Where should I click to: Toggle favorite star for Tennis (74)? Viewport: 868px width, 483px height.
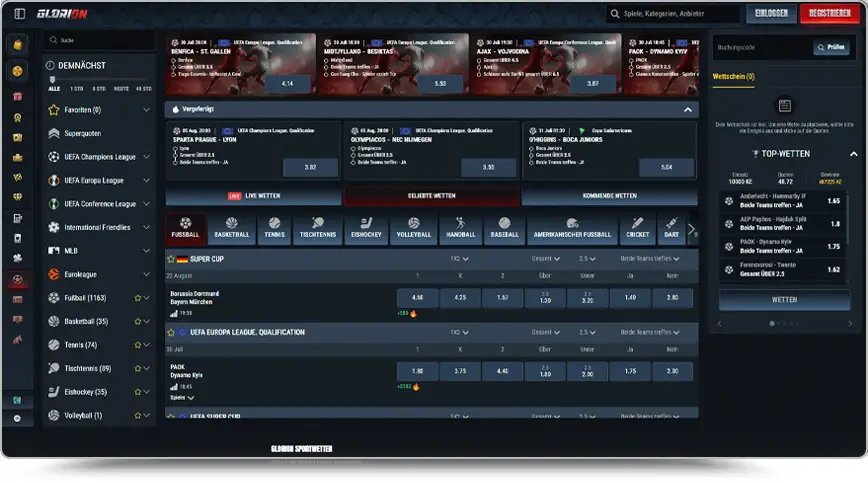pos(138,345)
